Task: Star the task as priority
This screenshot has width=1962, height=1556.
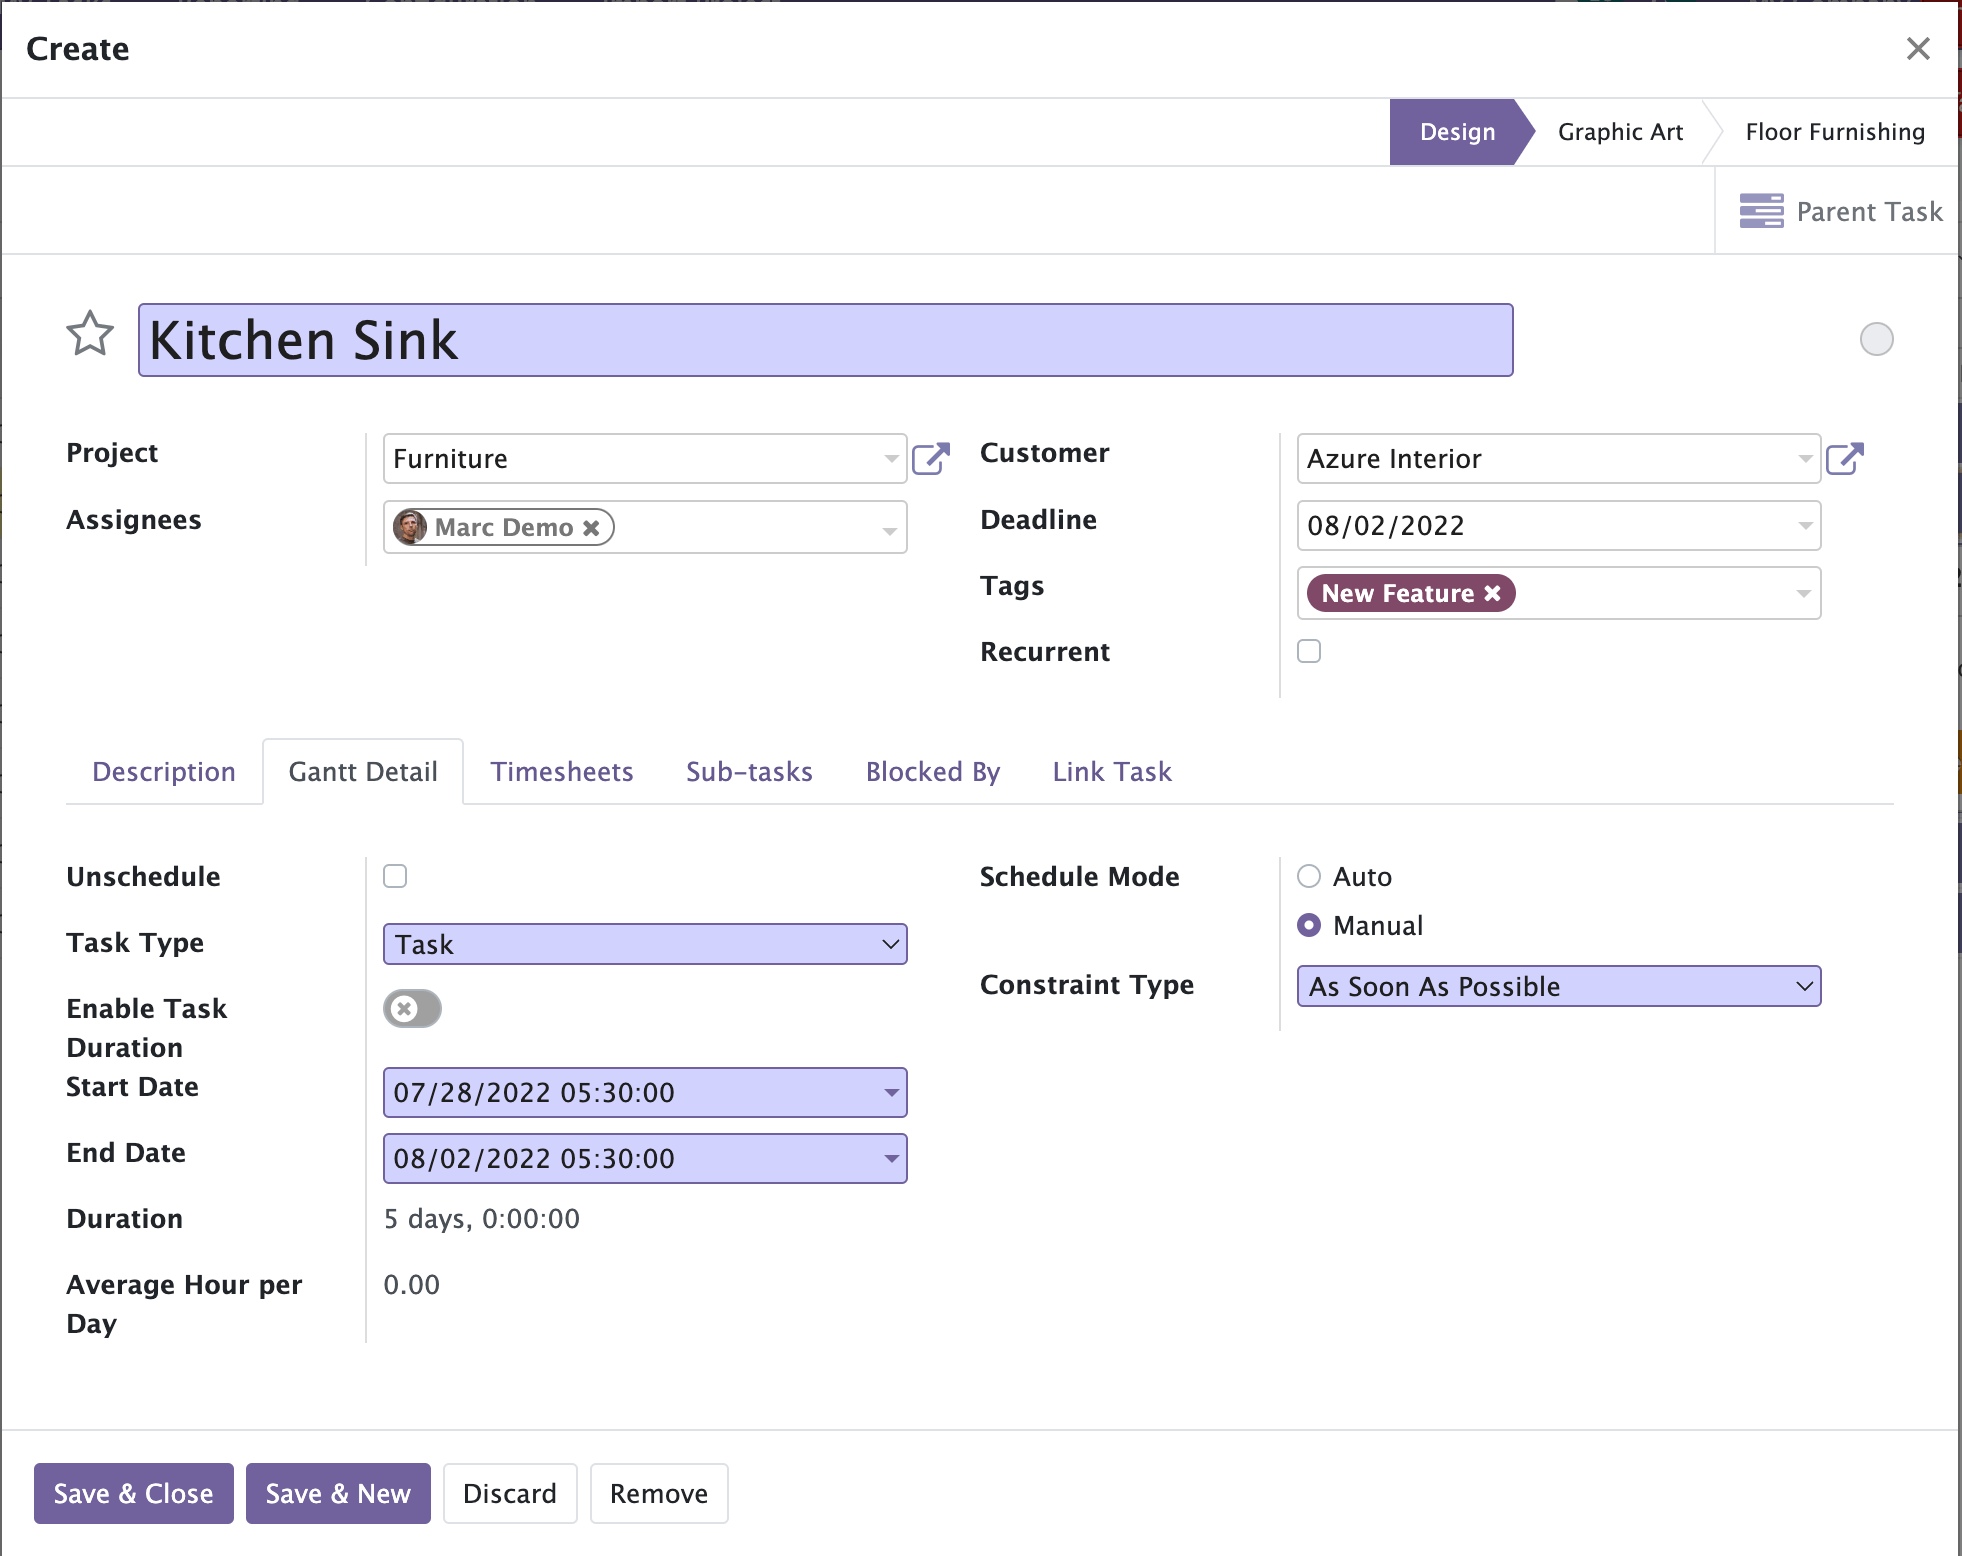Action: click(90, 334)
